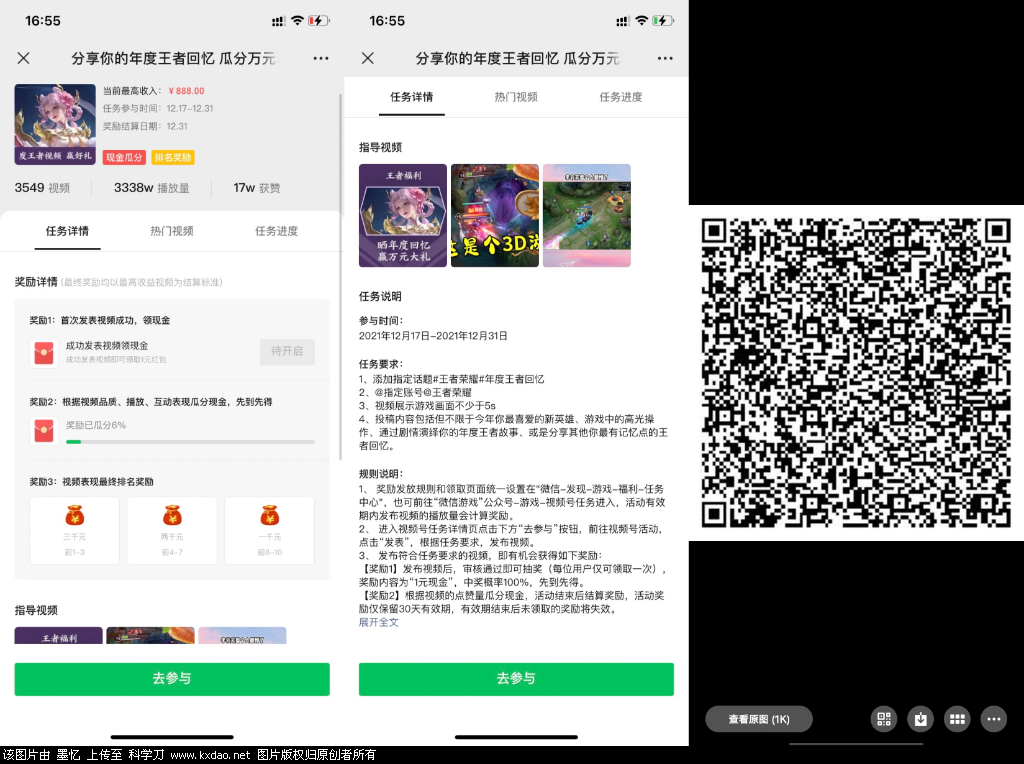Tap the 17w 获赞 stat

pos(257,188)
